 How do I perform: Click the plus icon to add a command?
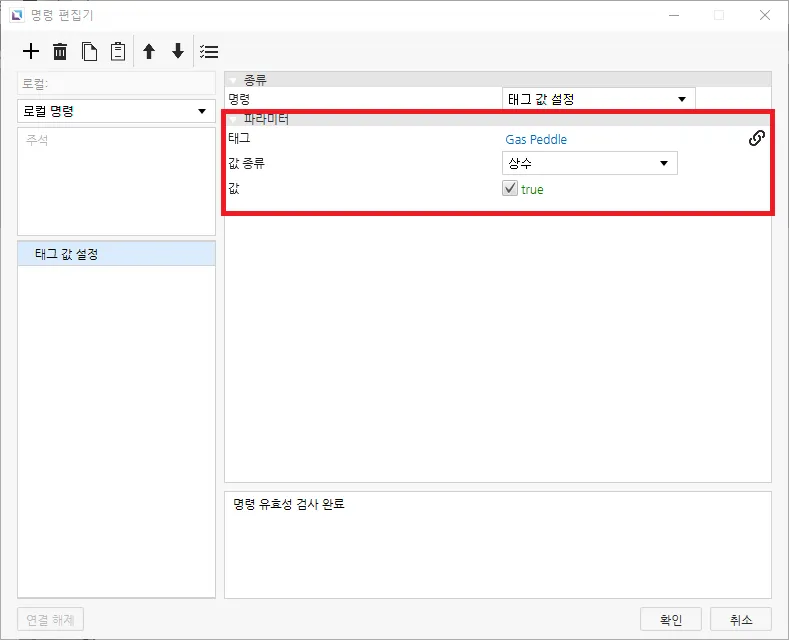coord(31,51)
